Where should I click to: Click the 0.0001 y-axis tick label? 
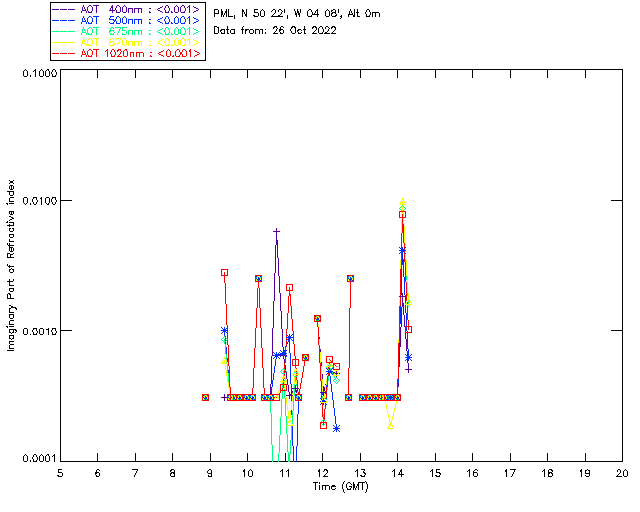coord(39,459)
